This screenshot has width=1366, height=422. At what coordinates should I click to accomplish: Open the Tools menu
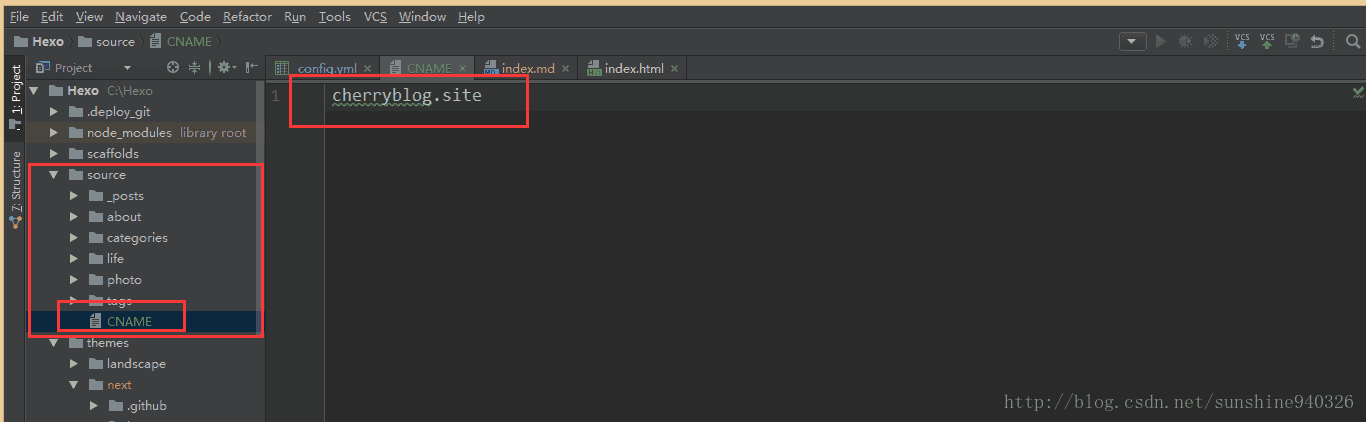pyautogui.click(x=335, y=16)
